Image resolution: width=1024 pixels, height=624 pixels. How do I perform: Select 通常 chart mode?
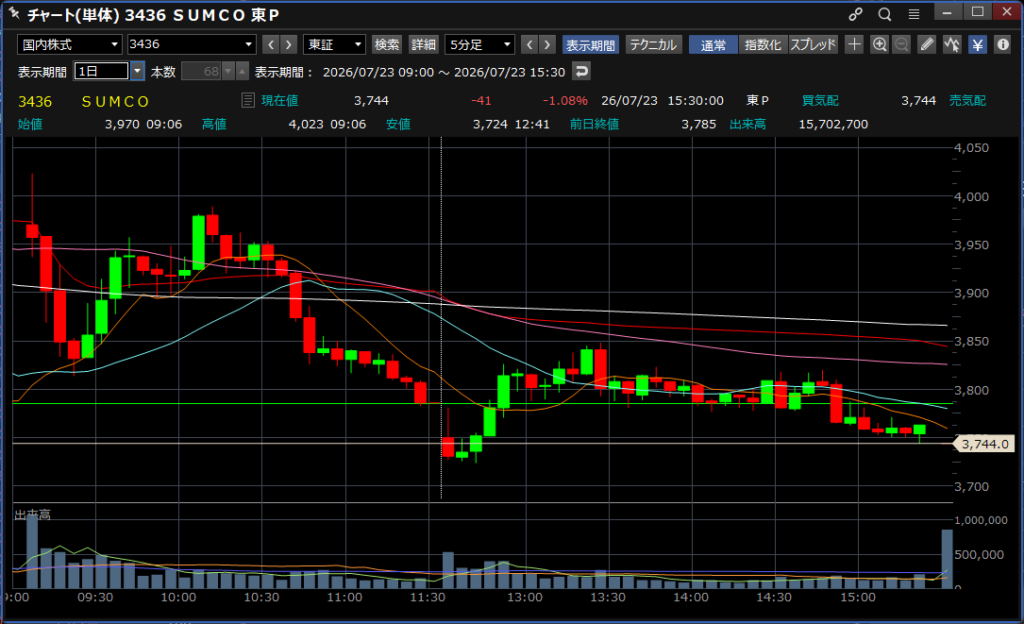(x=713, y=44)
